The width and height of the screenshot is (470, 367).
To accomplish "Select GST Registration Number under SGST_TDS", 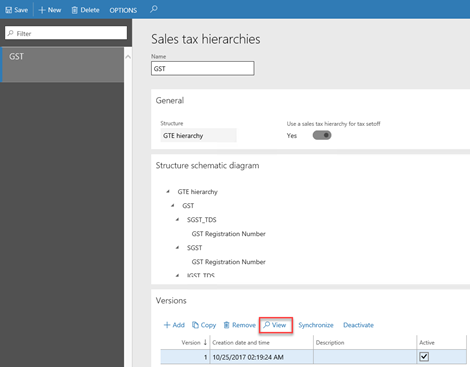I will (x=228, y=234).
